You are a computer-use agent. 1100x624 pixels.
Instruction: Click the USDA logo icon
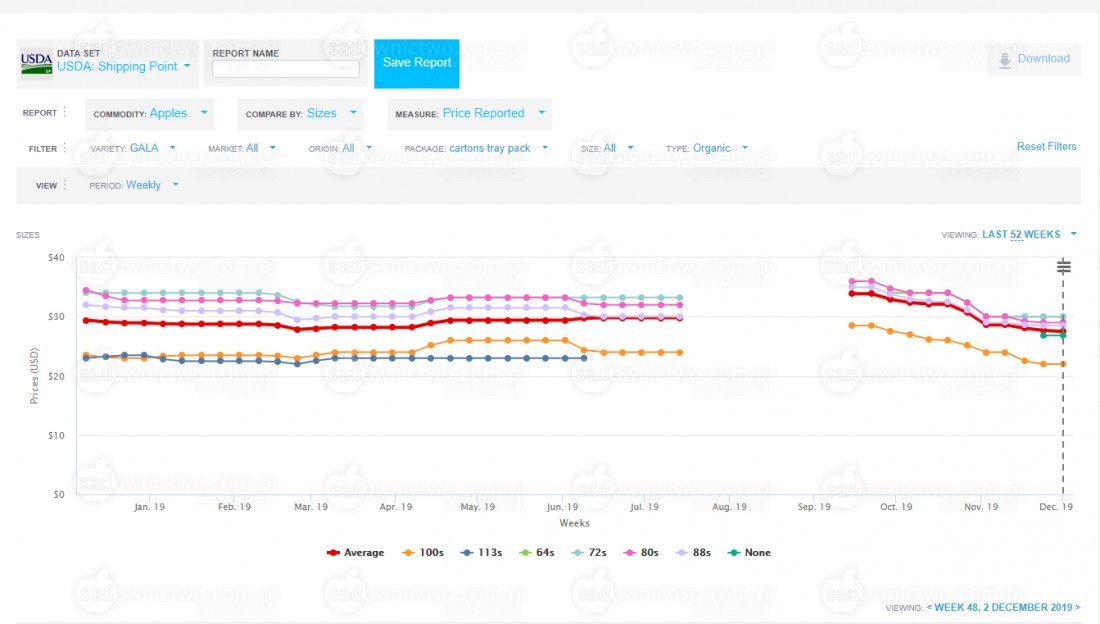pyautogui.click(x=36, y=63)
